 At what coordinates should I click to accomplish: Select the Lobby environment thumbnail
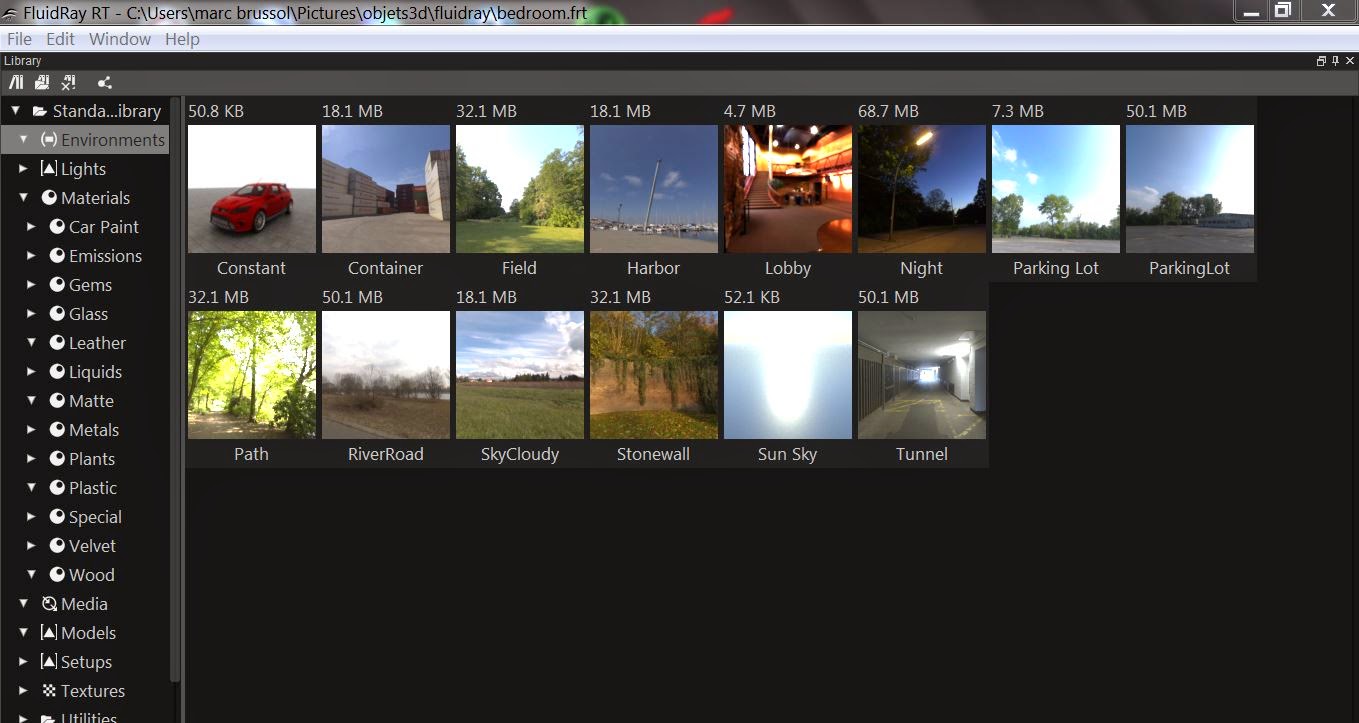click(x=788, y=189)
